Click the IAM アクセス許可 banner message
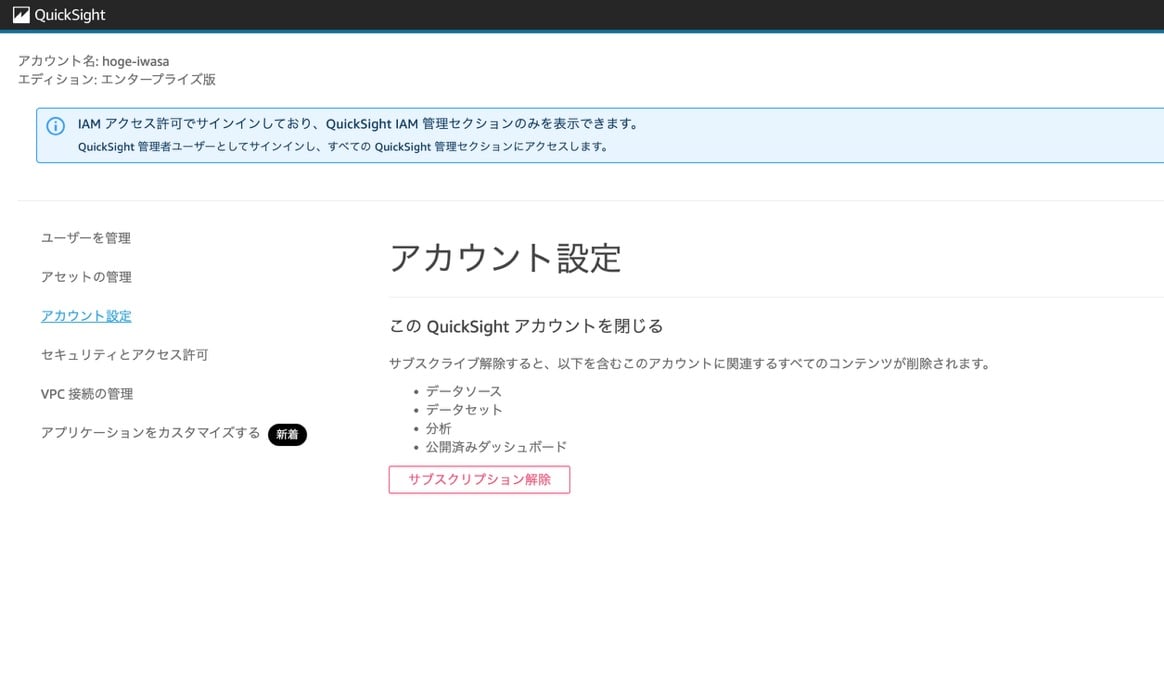This screenshot has height=675, width=1164. click(x=359, y=124)
